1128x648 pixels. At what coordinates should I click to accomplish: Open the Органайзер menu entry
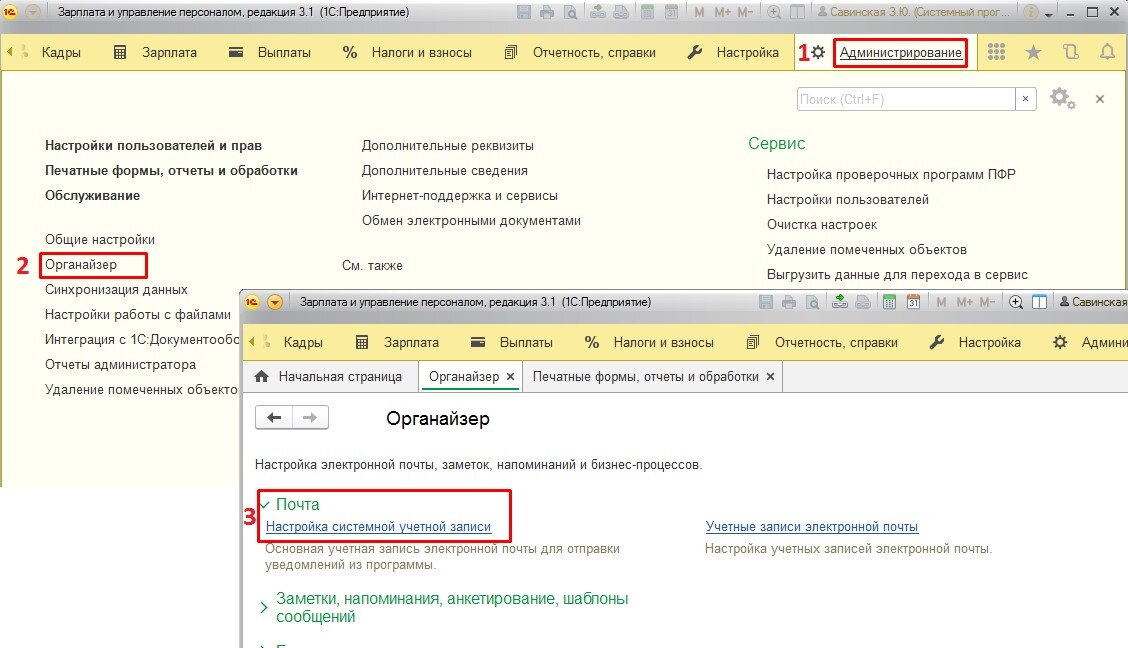[81, 265]
